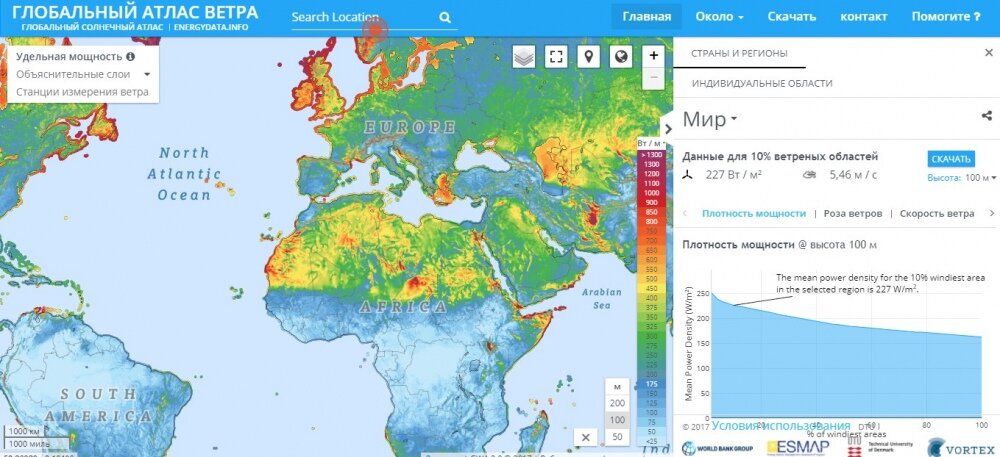Select 50 m height option
This screenshot has height=457, width=1000.
(x=617, y=437)
